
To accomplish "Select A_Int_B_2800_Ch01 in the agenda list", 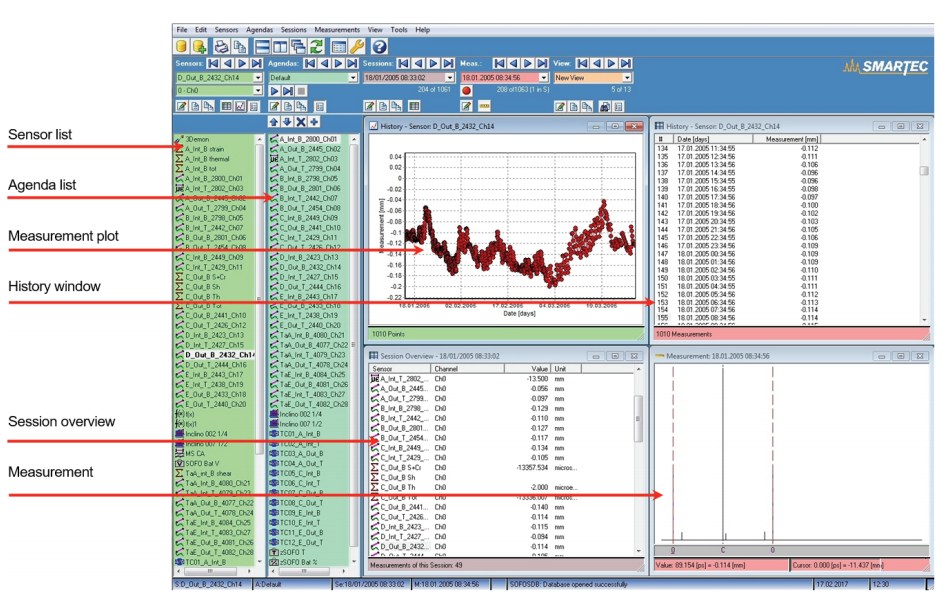I will [x=309, y=139].
